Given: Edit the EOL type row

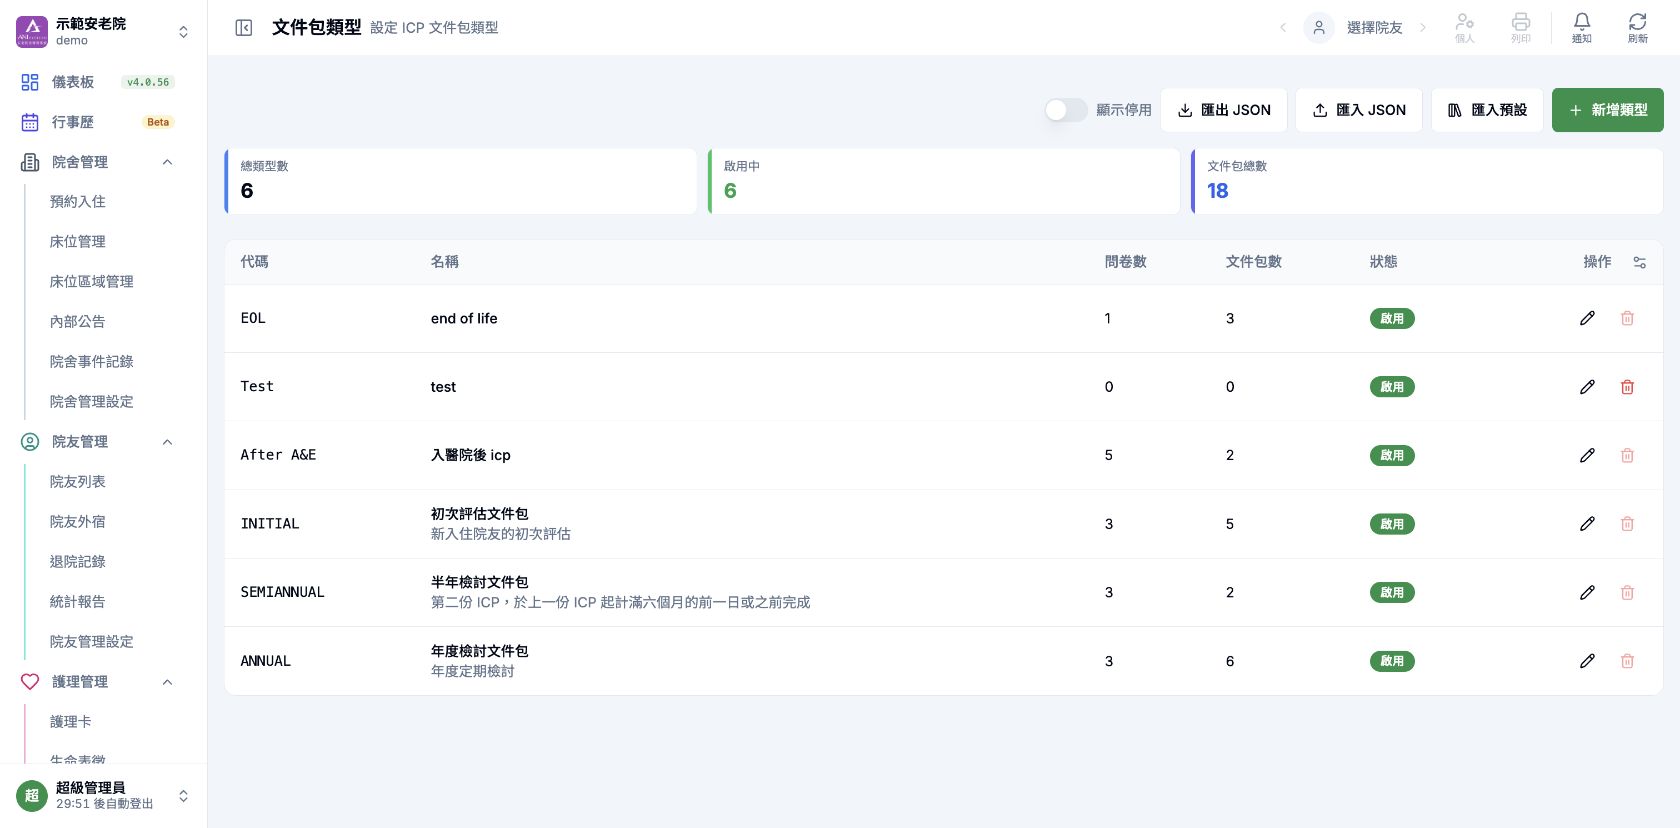Looking at the screenshot, I should point(1587,318).
